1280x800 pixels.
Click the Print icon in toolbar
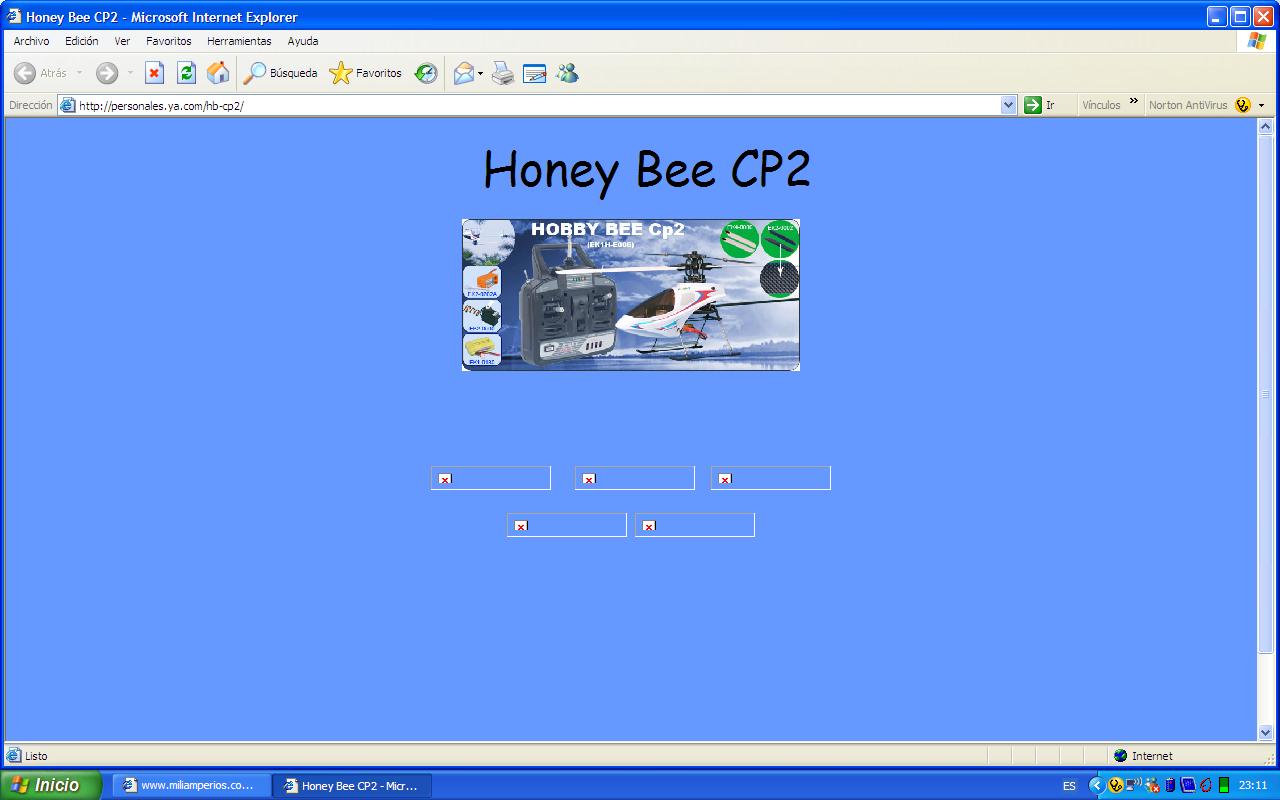(x=502, y=73)
